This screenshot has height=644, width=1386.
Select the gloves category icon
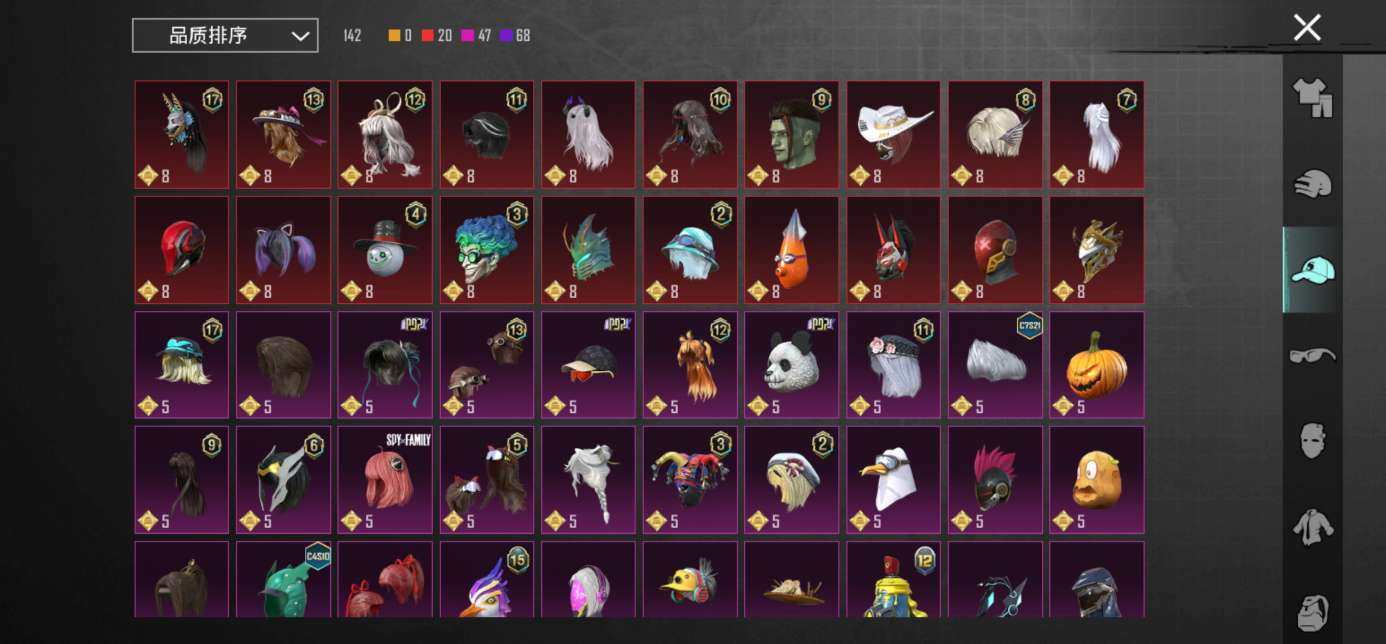click(x=1312, y=184)
